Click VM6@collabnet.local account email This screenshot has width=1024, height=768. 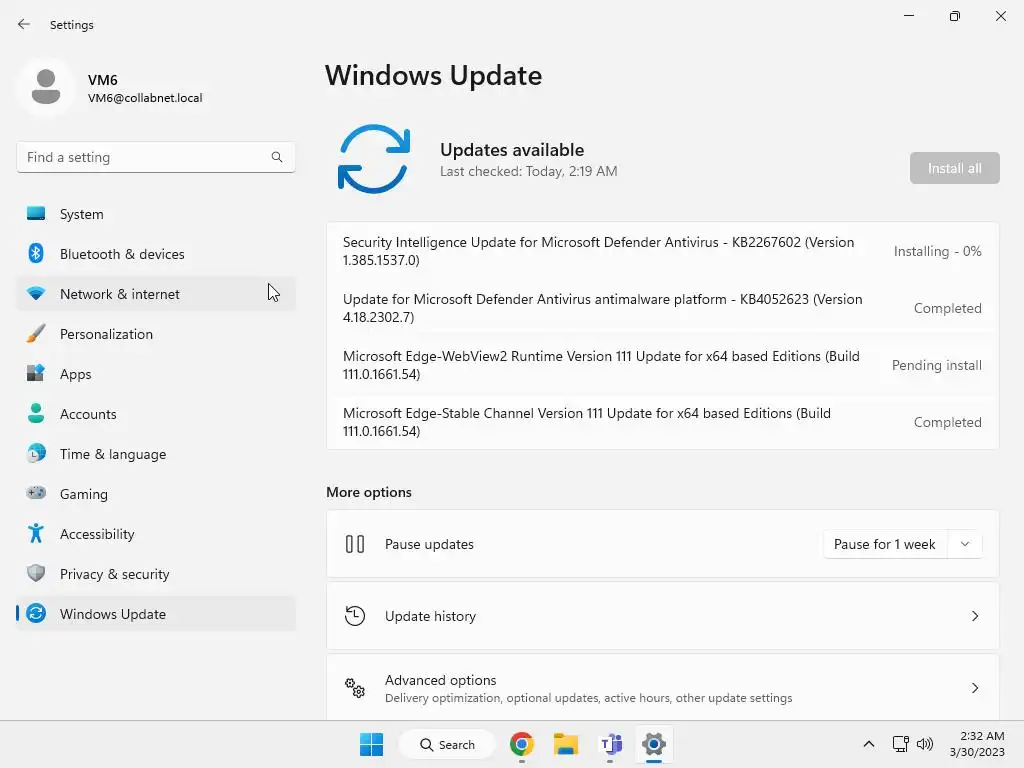point(145,98)
